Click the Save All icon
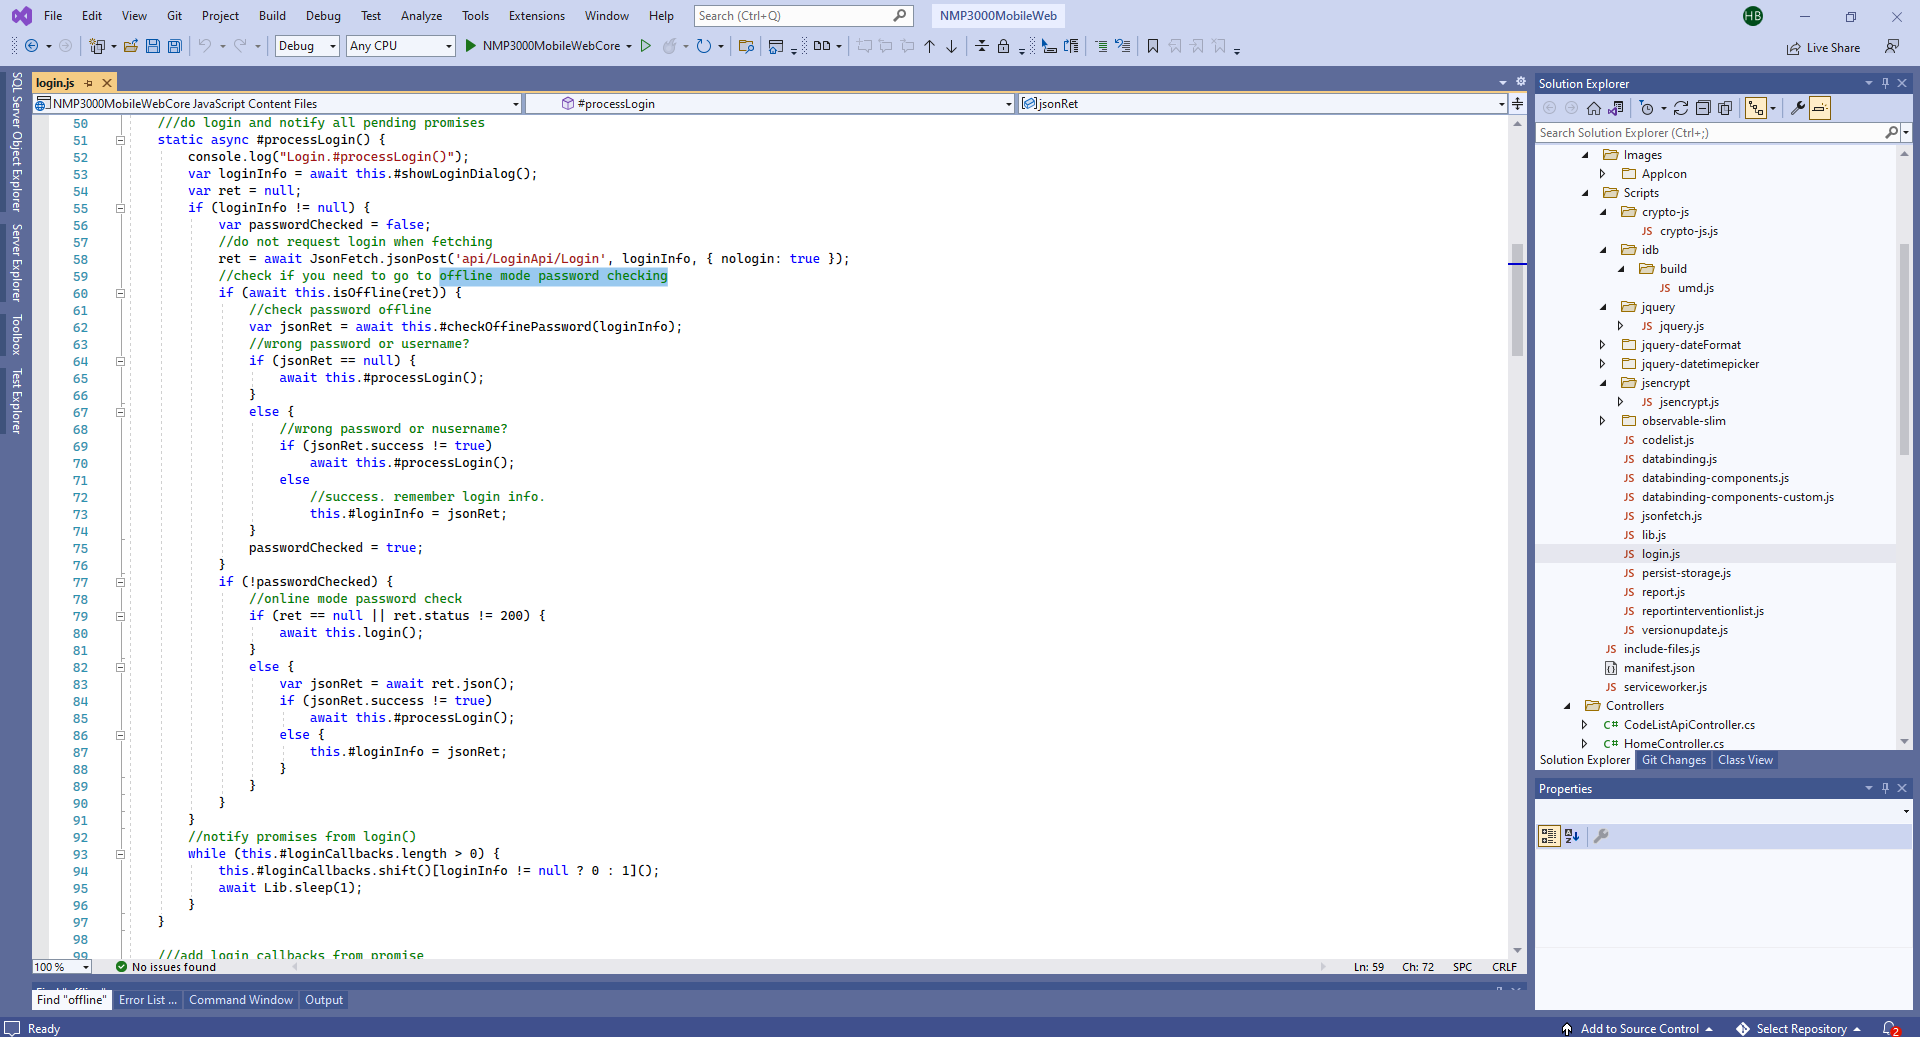The image size is (1920, 1037). pos(175,46)
